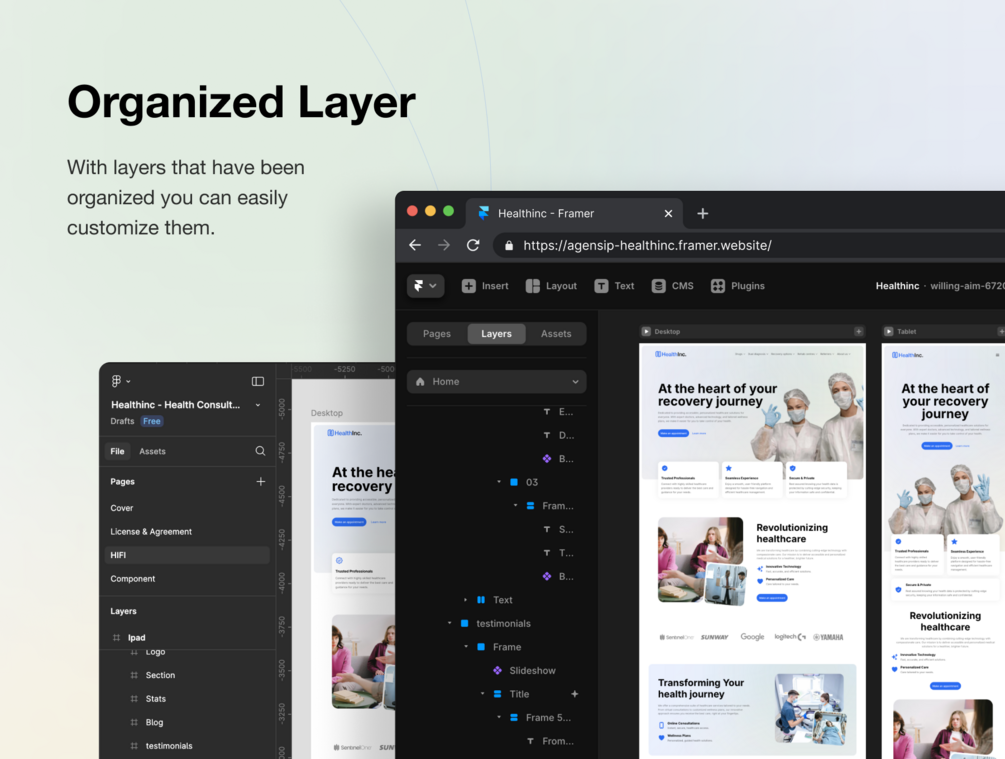Switch to the File tab in Figma
Viewport: 1005px width, 759px height.
point(117,451)
